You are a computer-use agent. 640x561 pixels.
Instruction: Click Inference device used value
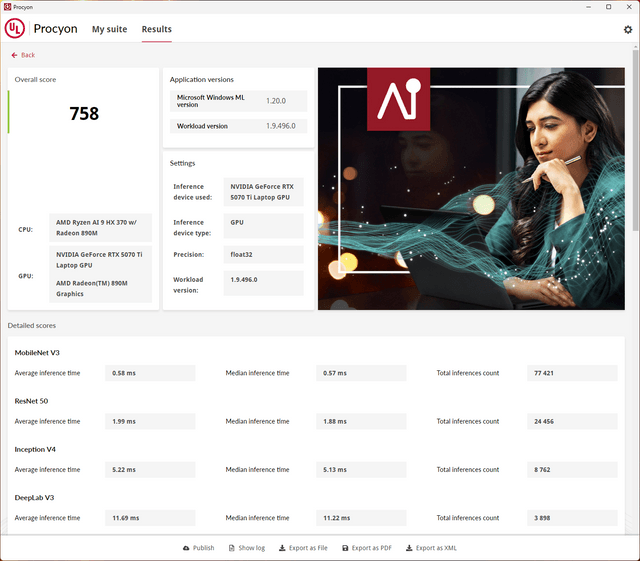pos(264,192)
